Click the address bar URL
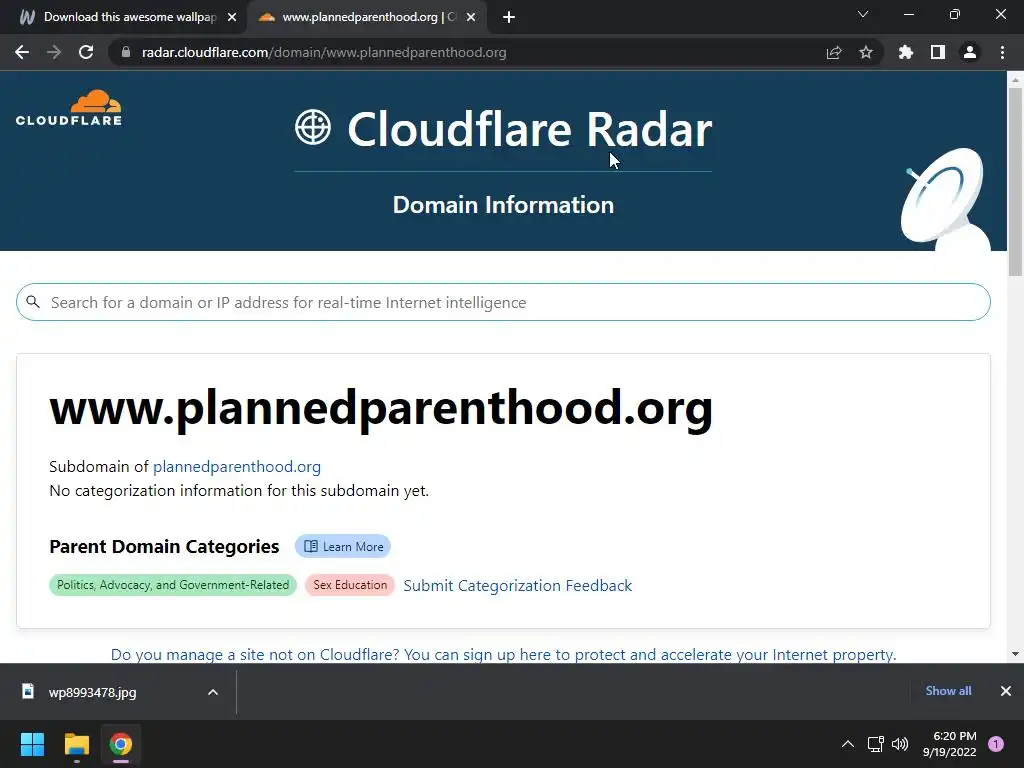Viewport: 1024px width, 768px height. (x=324, y=52)
